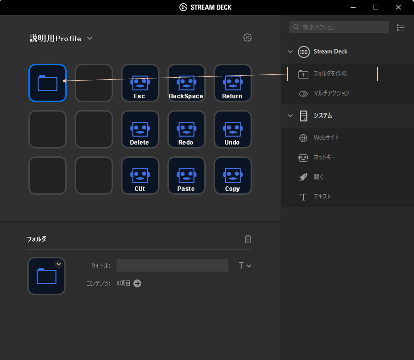Select the Paste hotkey key
Image resolution: width=414 pixels, height=360 pixels.
click(186, 176)
